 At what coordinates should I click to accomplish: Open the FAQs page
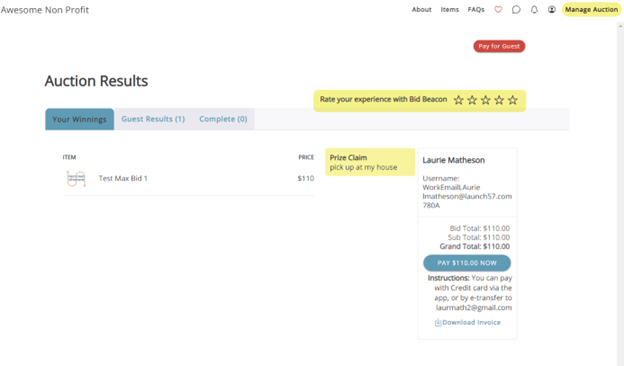[x=476, y=10]
